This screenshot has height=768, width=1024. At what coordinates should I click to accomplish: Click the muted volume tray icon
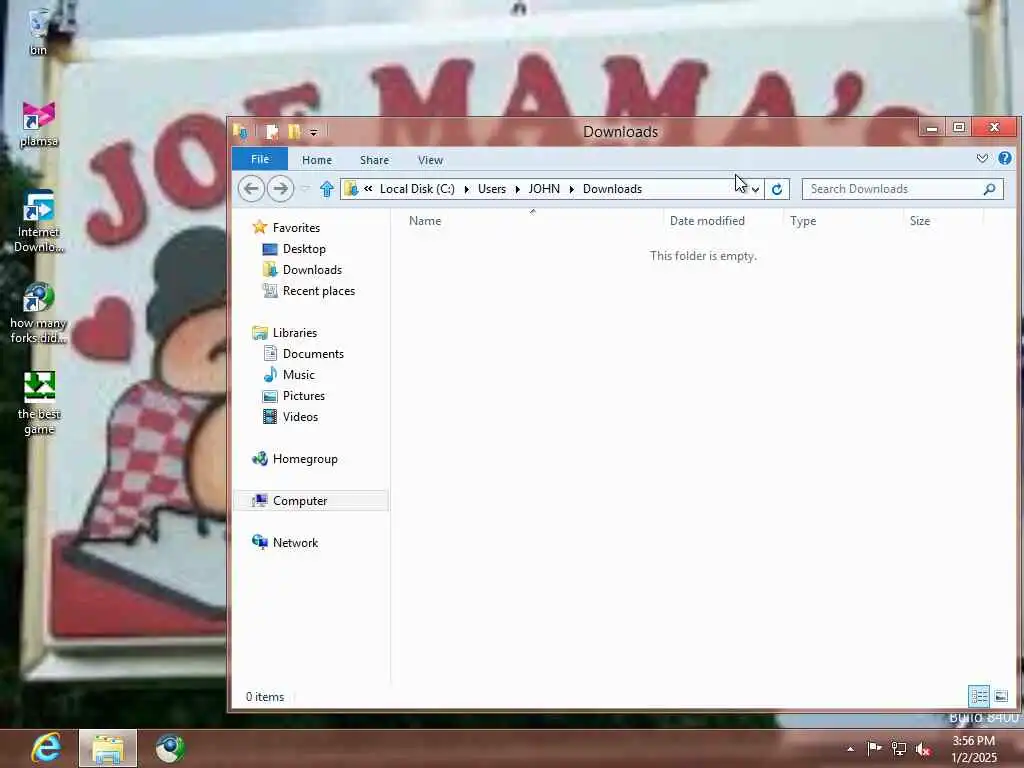[923, 749]
